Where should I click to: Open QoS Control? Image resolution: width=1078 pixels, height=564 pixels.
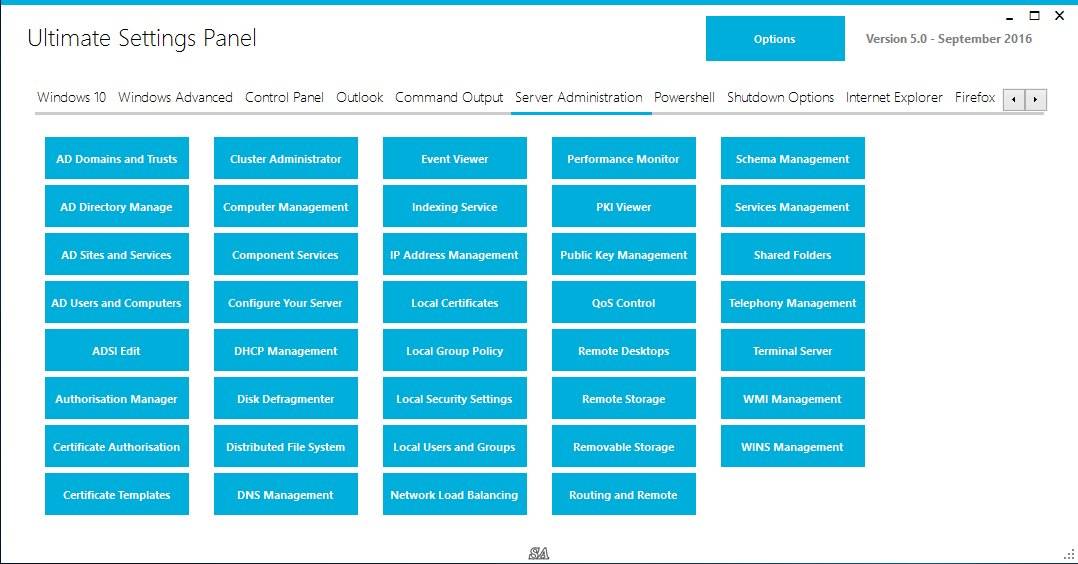pos(624,303)
